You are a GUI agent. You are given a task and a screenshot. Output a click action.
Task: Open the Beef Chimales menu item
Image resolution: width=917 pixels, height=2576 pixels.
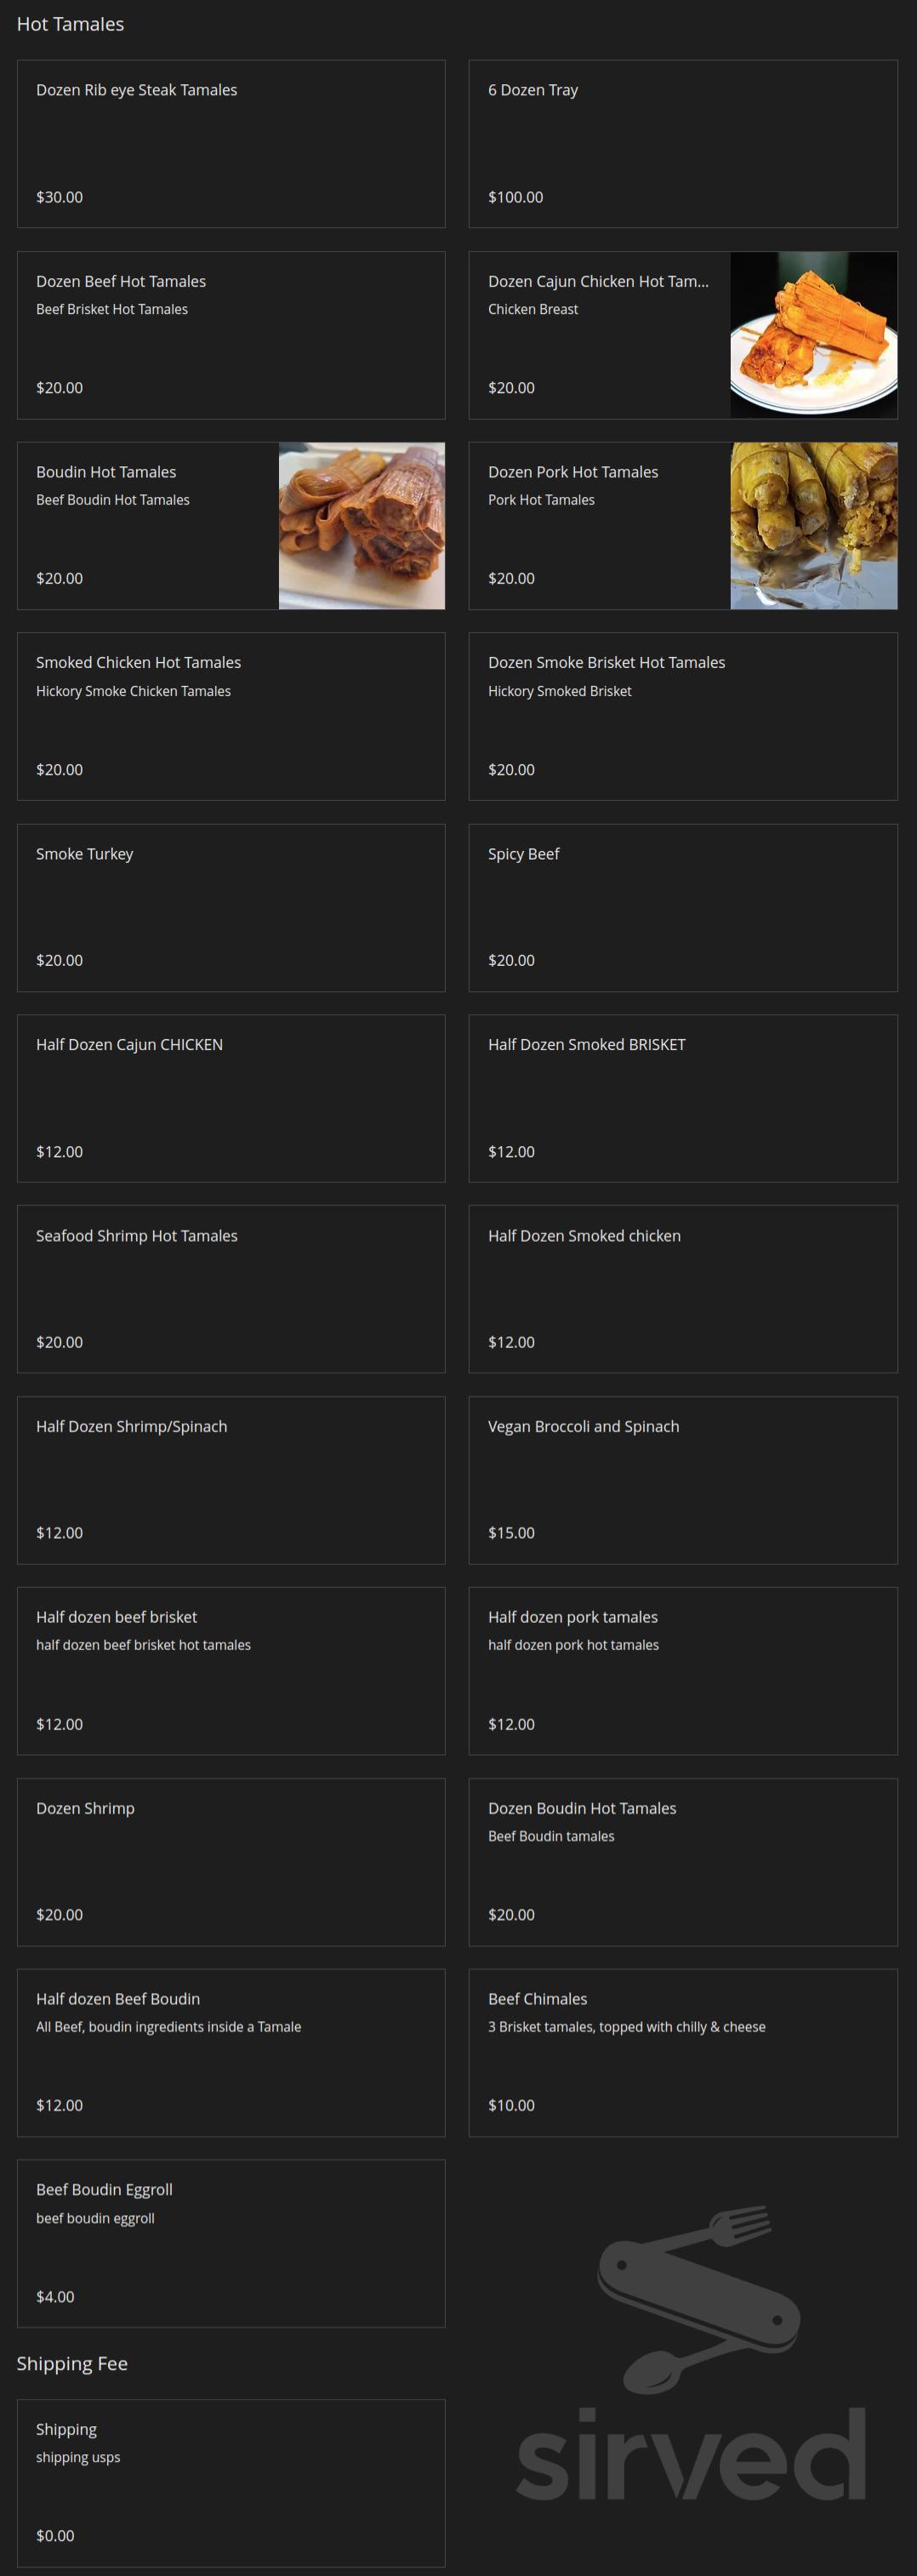tap(683, 2053)
